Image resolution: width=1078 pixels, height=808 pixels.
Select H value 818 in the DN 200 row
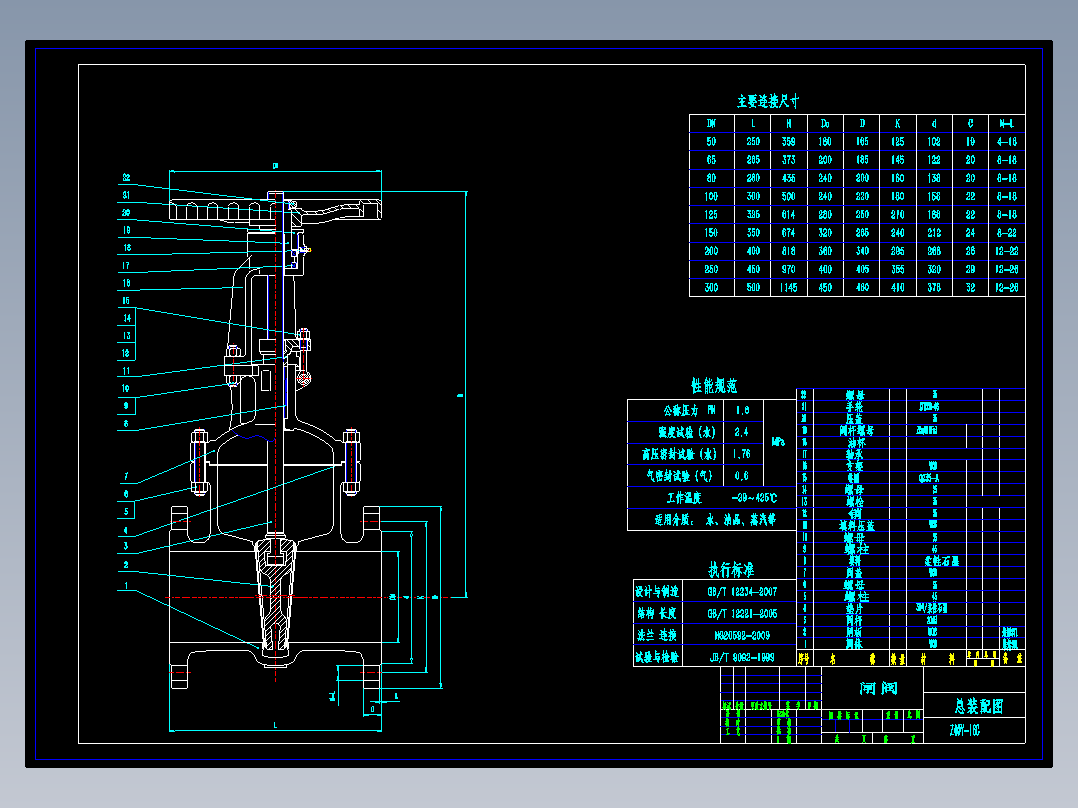788,251
